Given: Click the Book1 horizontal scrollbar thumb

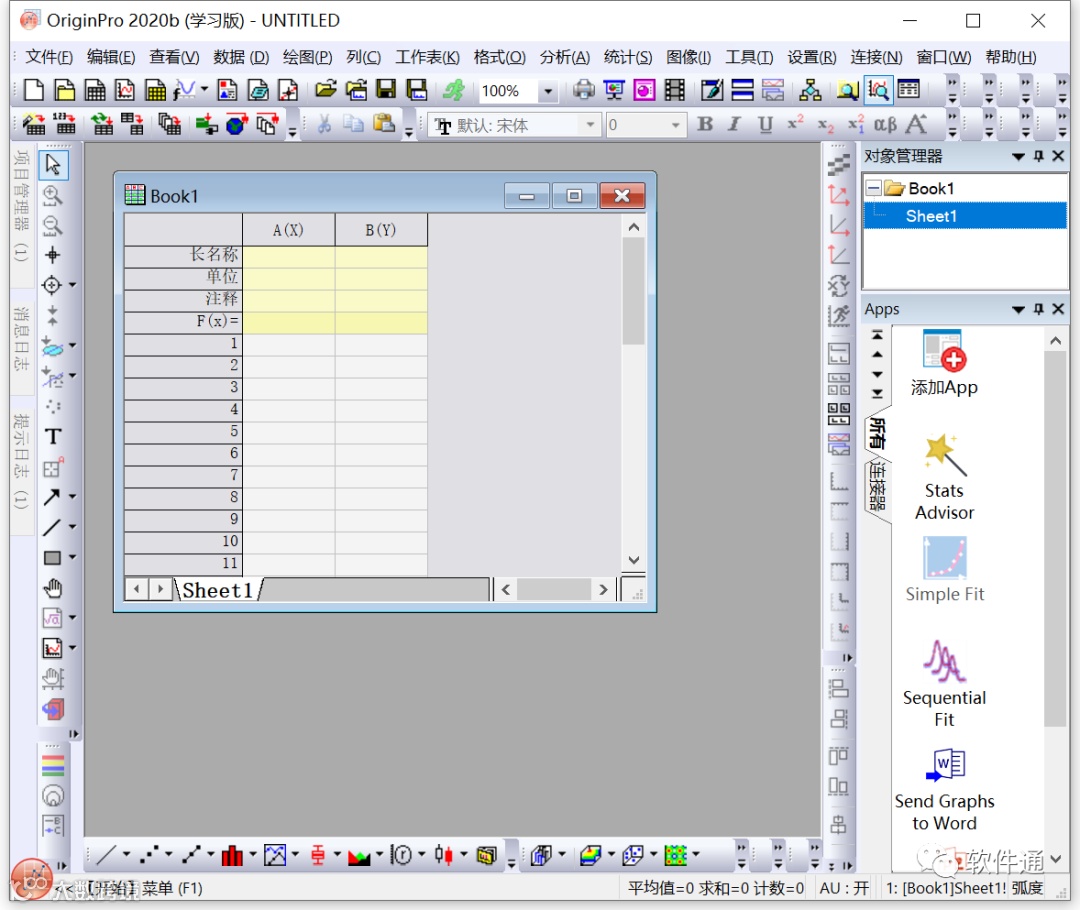Looking at the screenshot, I should (554, 590).
